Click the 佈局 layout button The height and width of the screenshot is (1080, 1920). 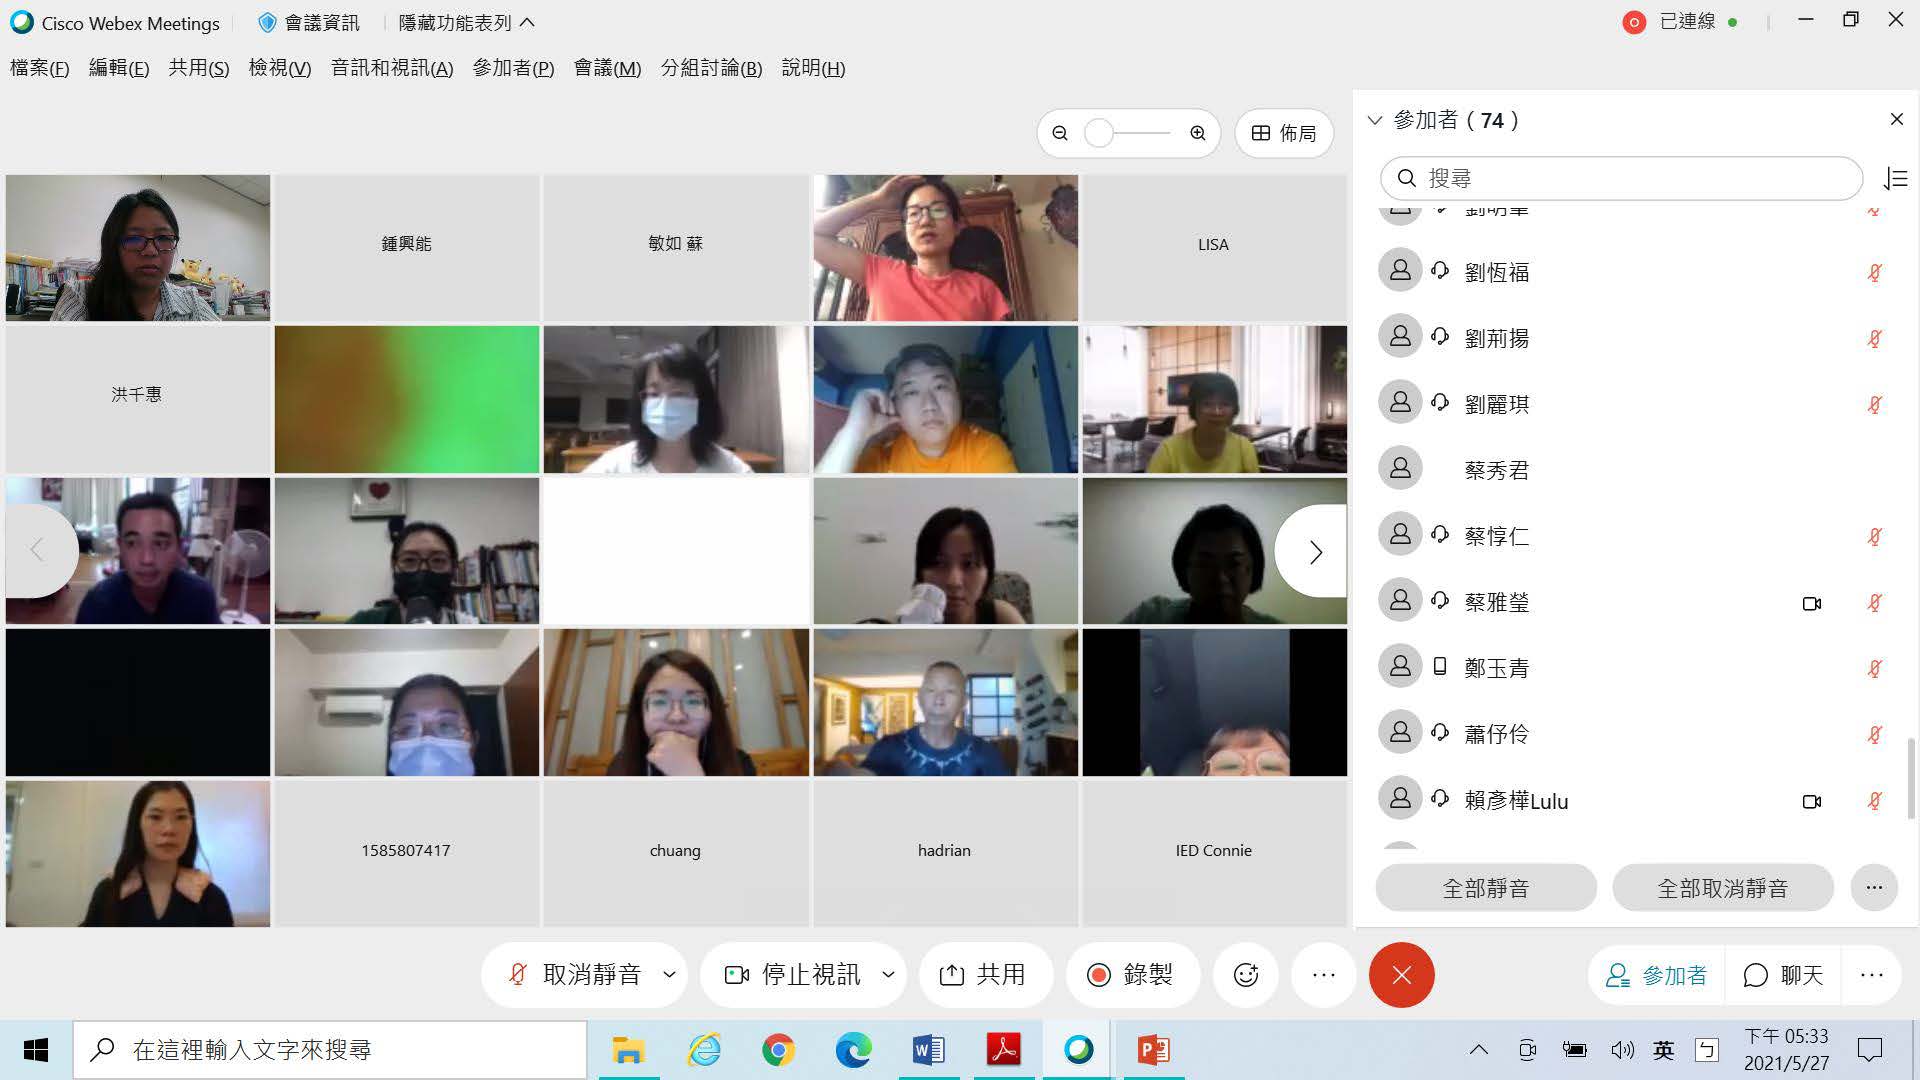coord(1284,133)
